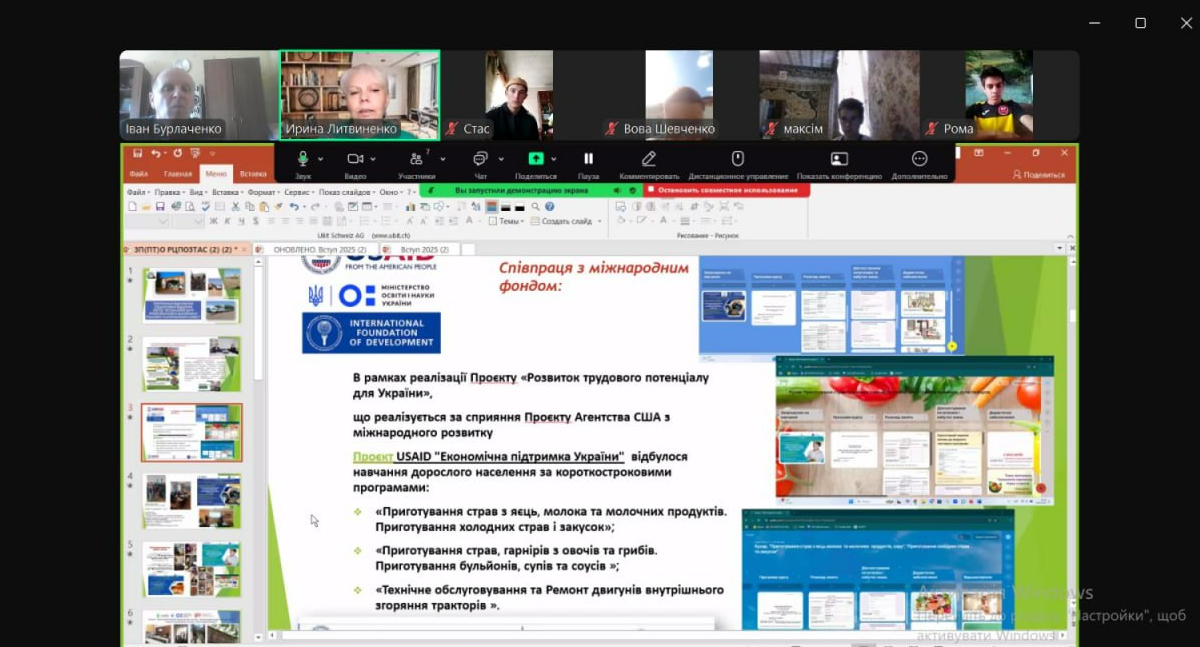Select the Меню ribbon tab
Screen dimensions: 1200x647
pos(216,174)
